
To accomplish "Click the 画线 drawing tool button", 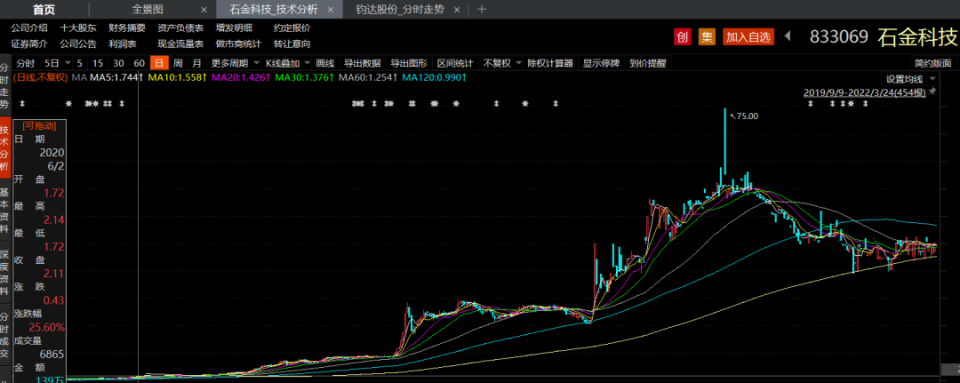I will tap(325, 63).
